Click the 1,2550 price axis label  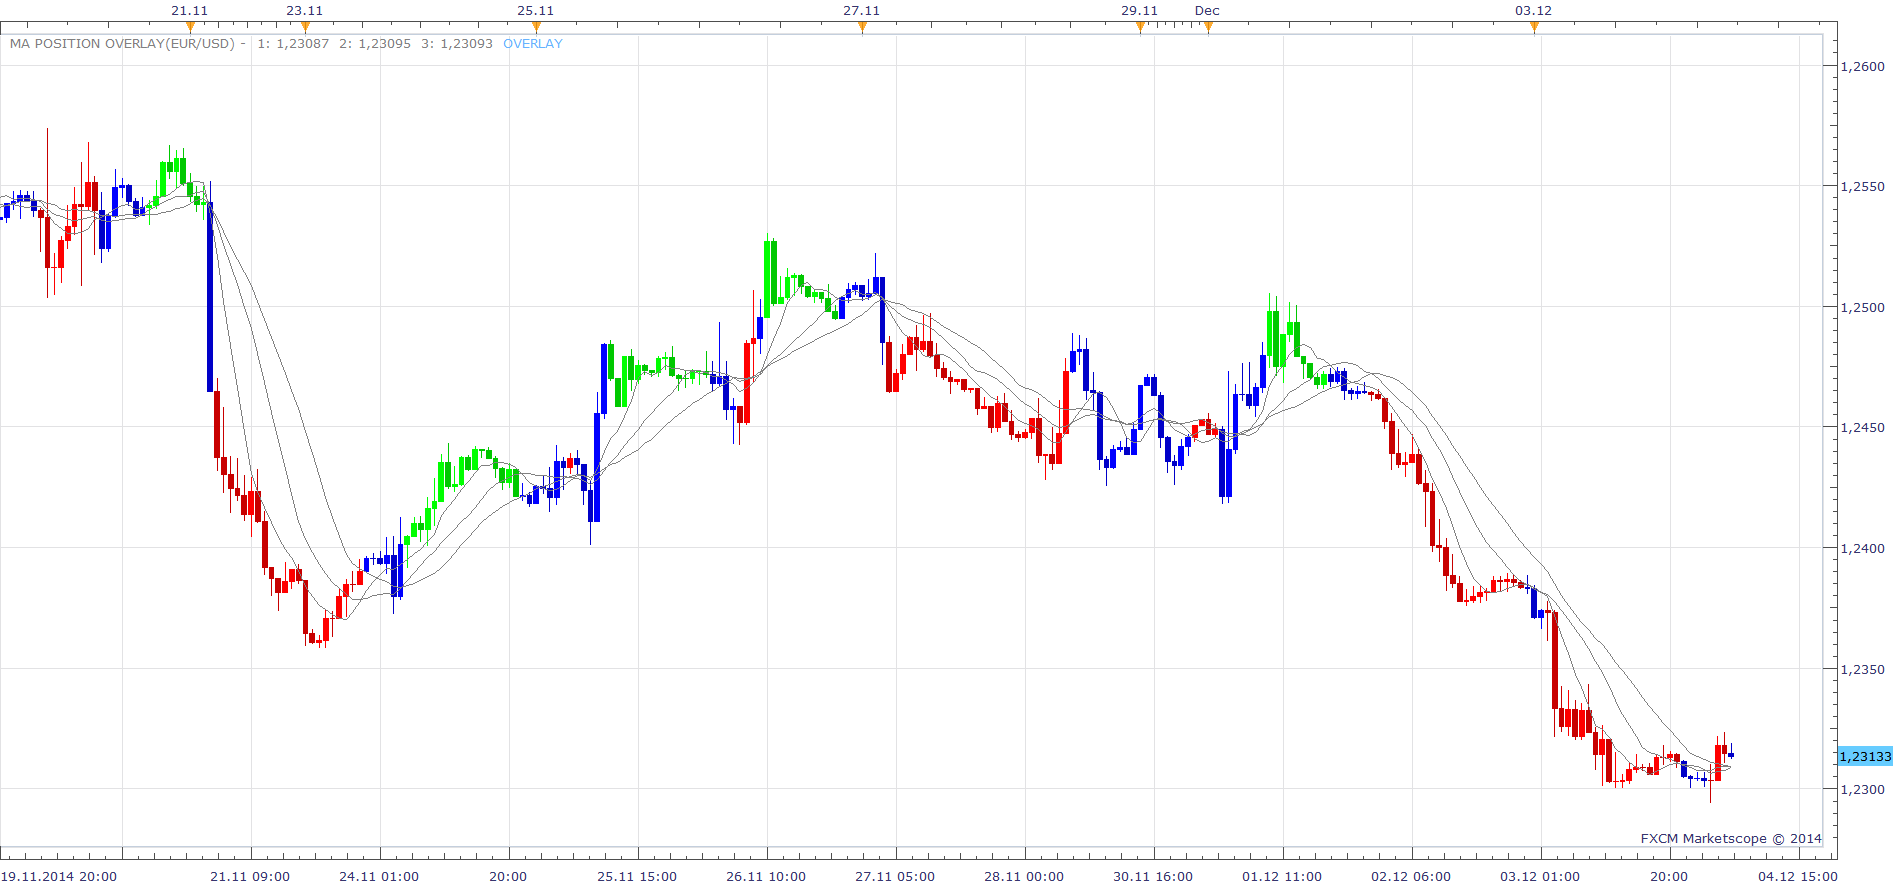click(x=1863, y=187)
